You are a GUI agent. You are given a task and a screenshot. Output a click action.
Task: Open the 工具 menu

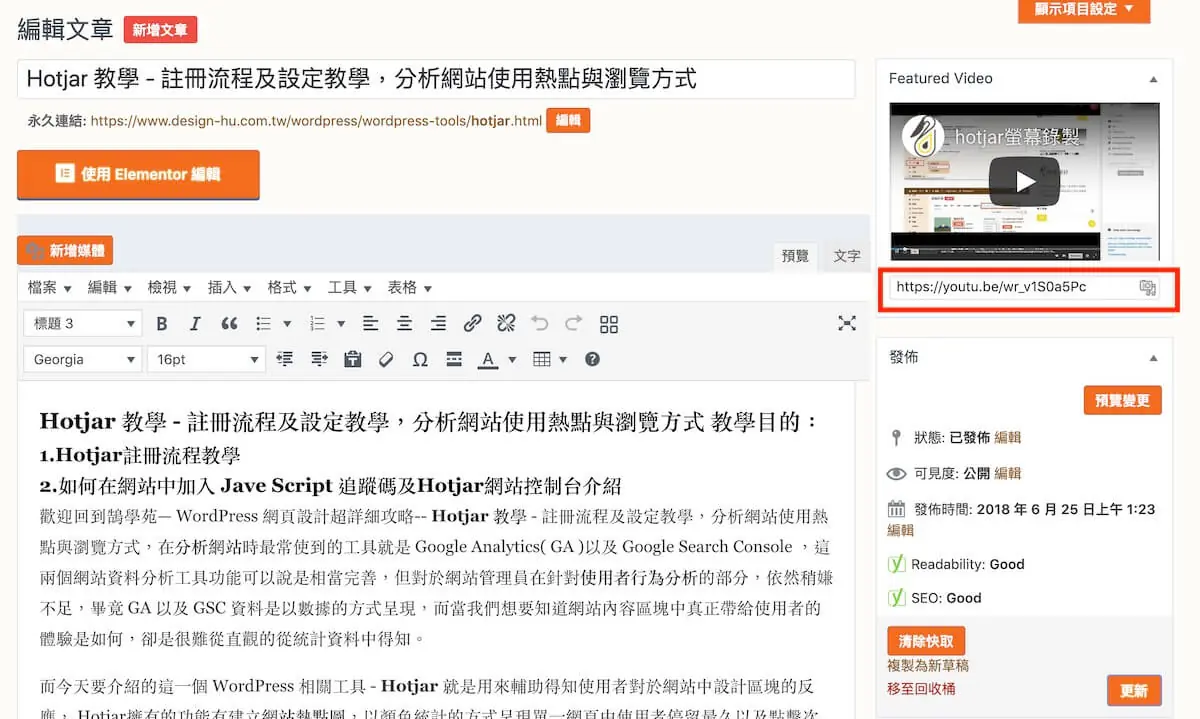click(x=349, y=287)
